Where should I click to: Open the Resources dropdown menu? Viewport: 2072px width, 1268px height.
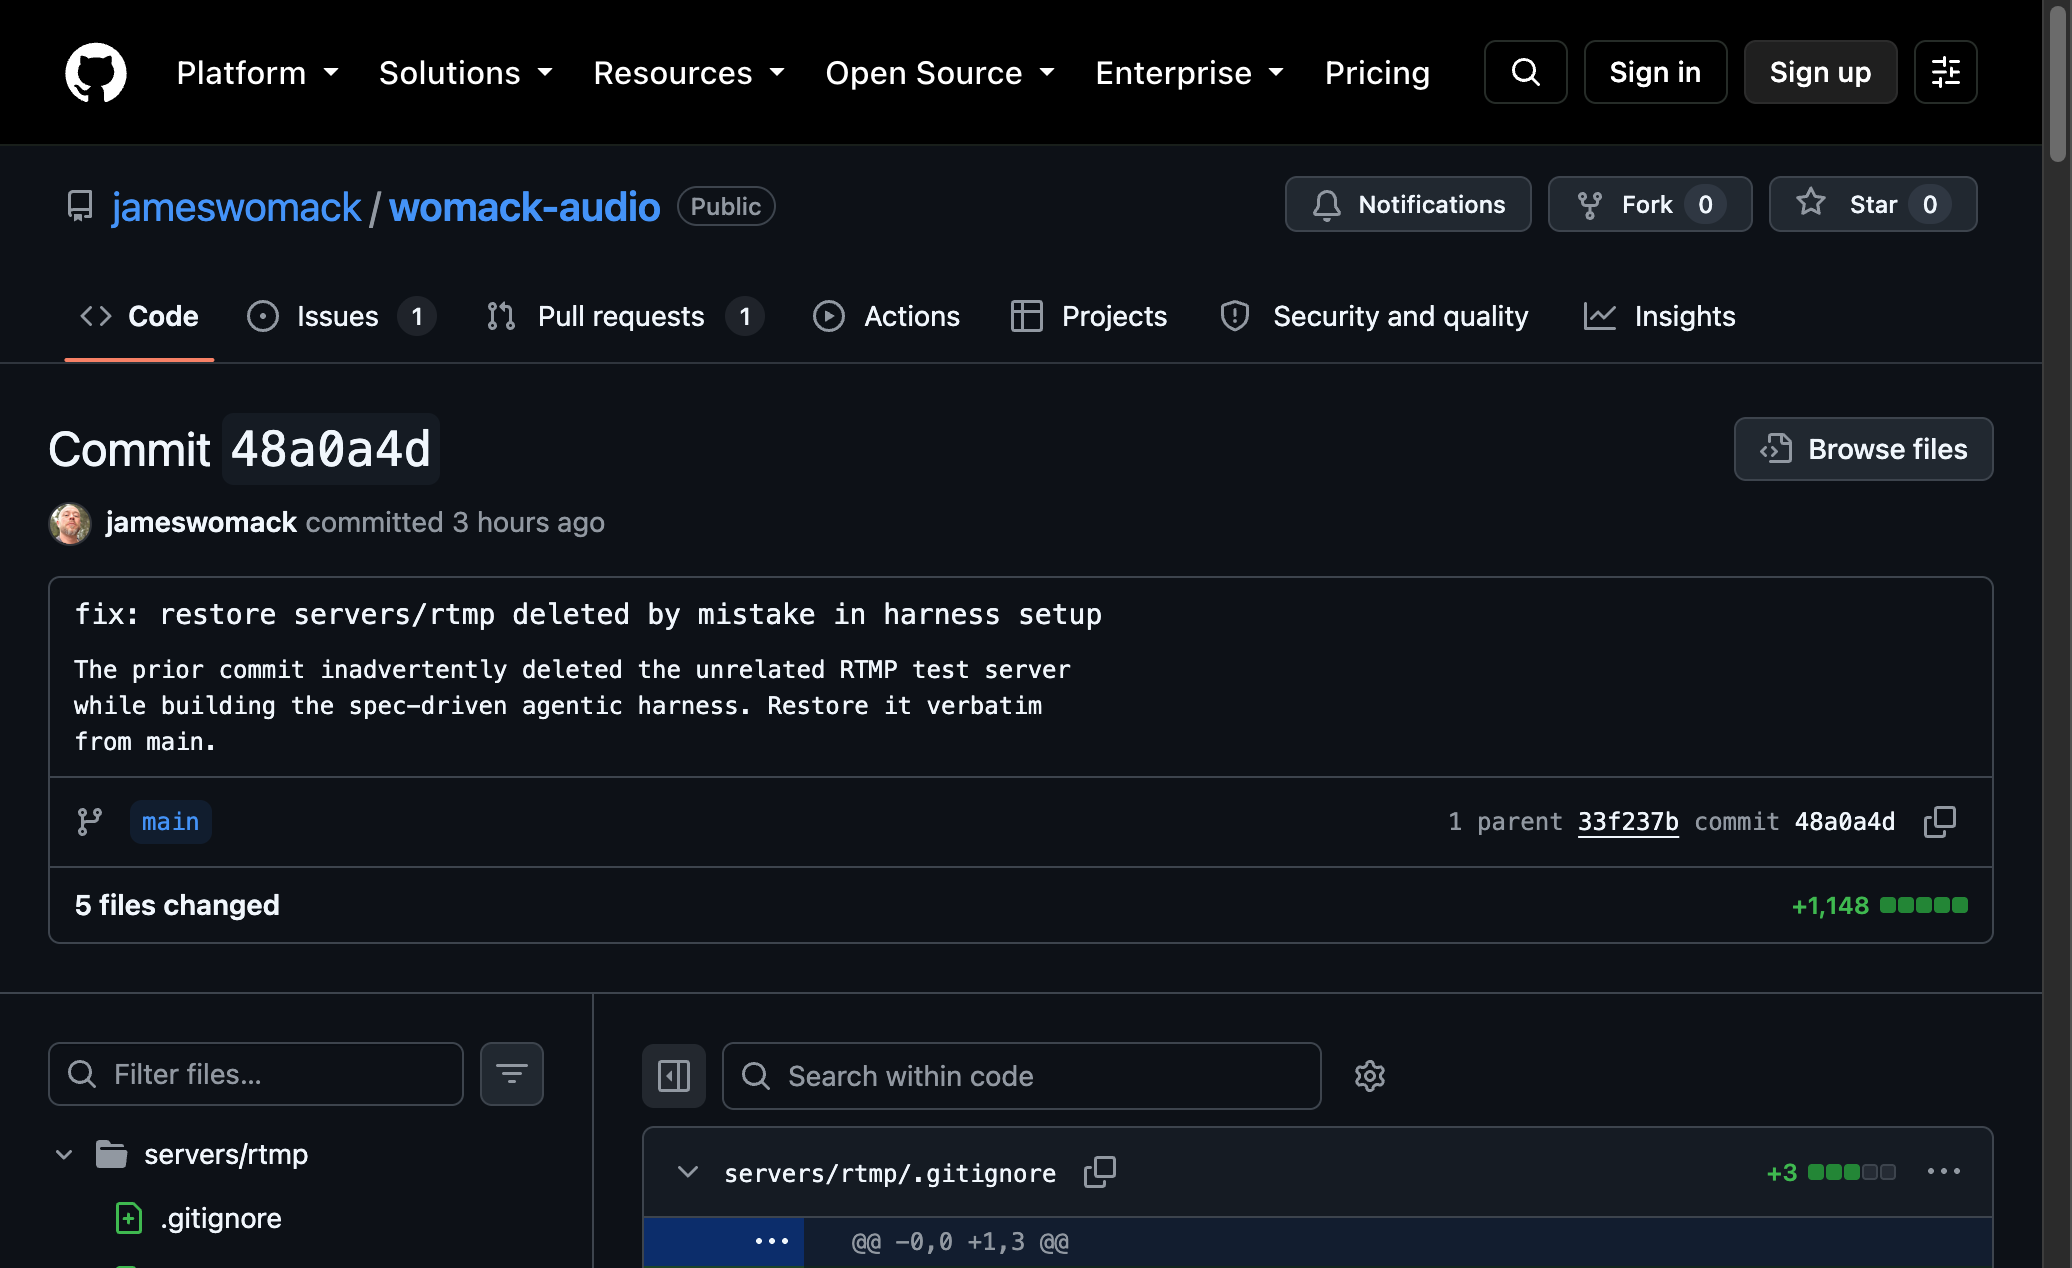coord(689,73)
